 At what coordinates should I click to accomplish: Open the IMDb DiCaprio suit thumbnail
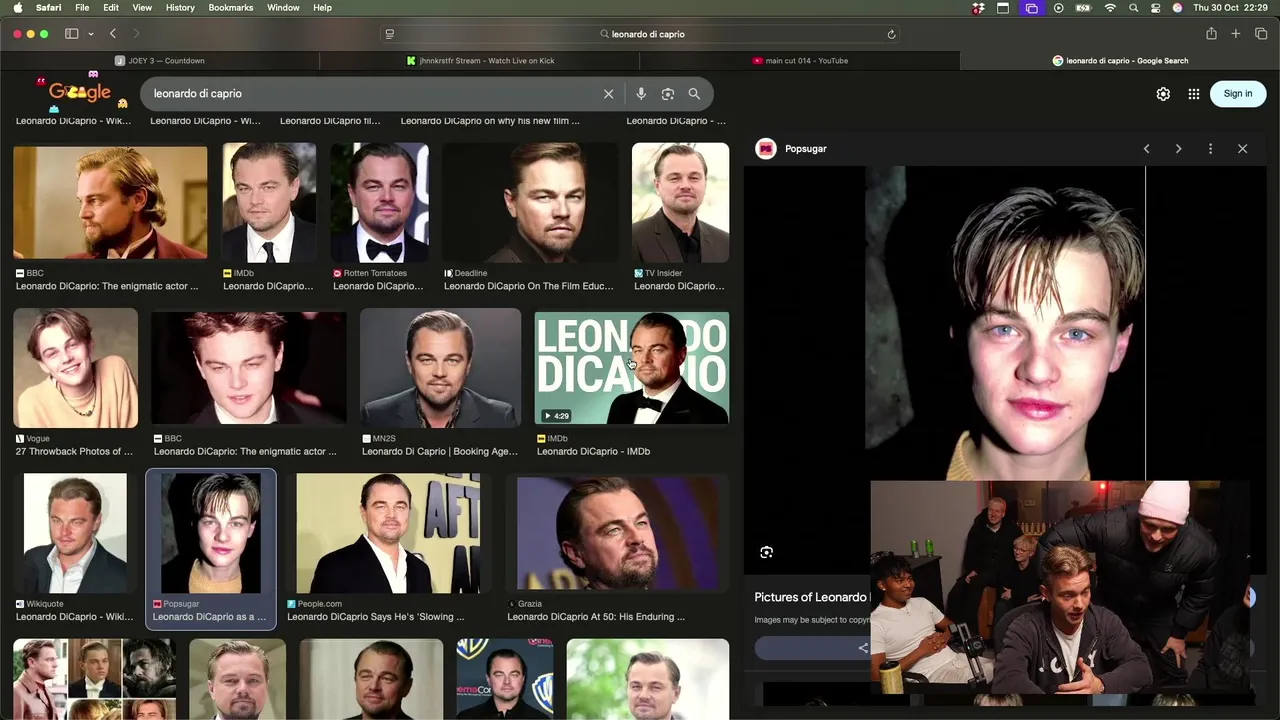click(269, 203)
